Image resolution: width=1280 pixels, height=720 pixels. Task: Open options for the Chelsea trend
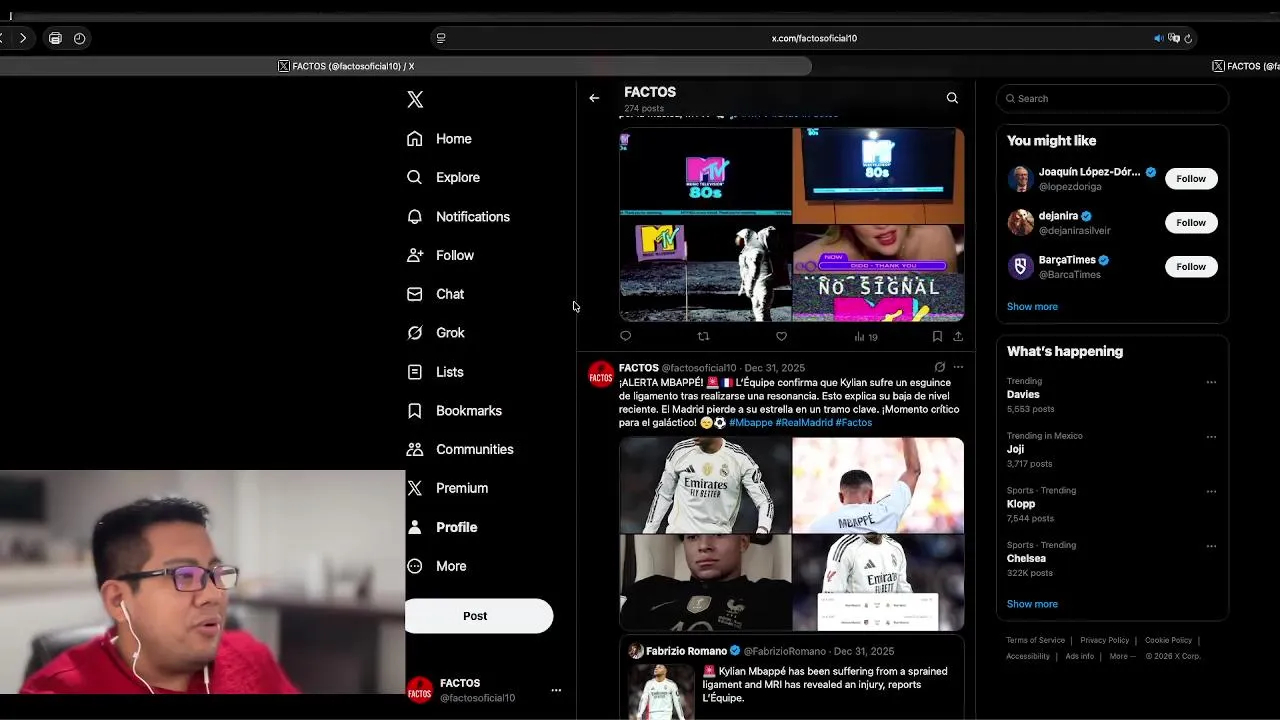[x=1211, y=546]
